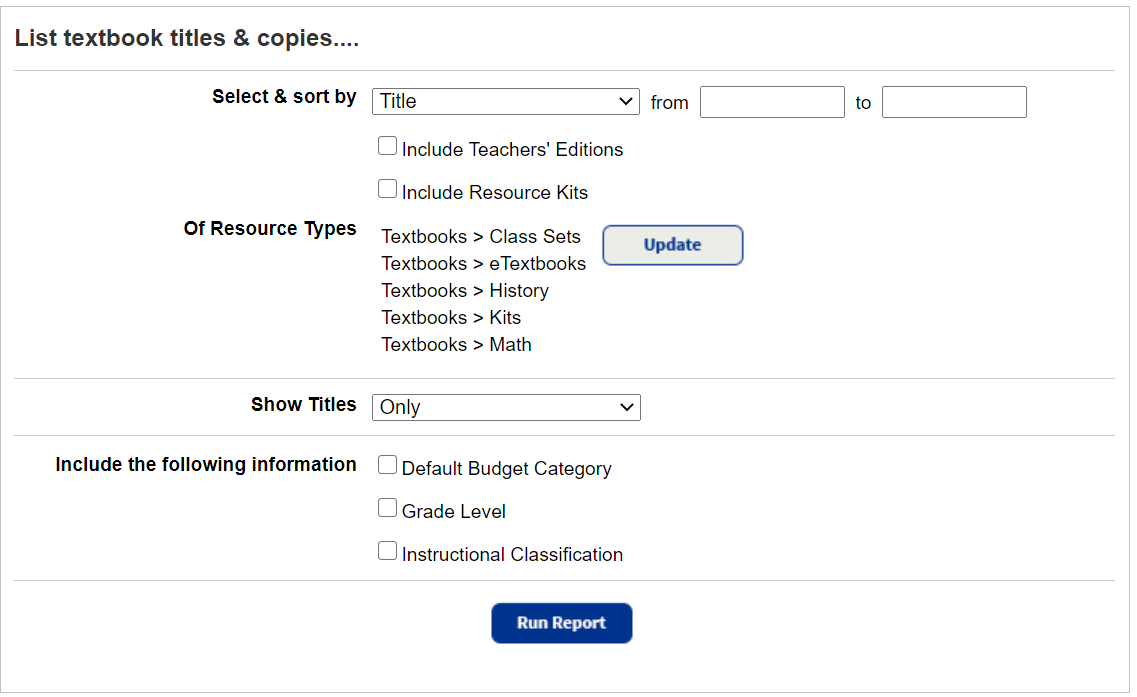
Task: Click the Run Report button
Action: coord(561,622)
